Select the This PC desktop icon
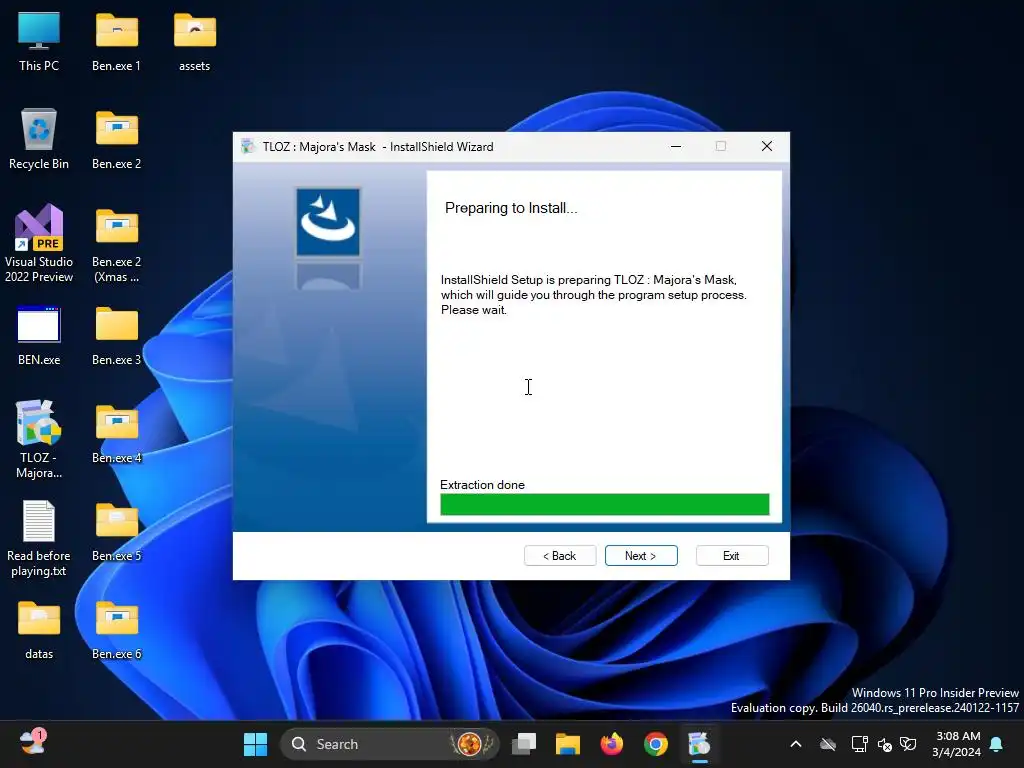The image size is (1024, 768). pos(39,42)
